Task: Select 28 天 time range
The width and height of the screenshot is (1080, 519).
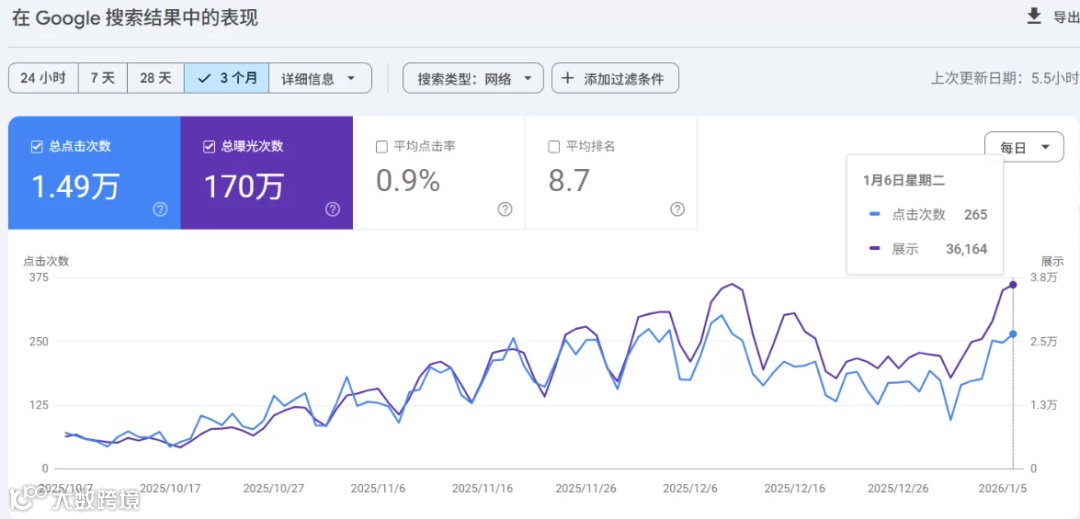Action: coord(156,78)
